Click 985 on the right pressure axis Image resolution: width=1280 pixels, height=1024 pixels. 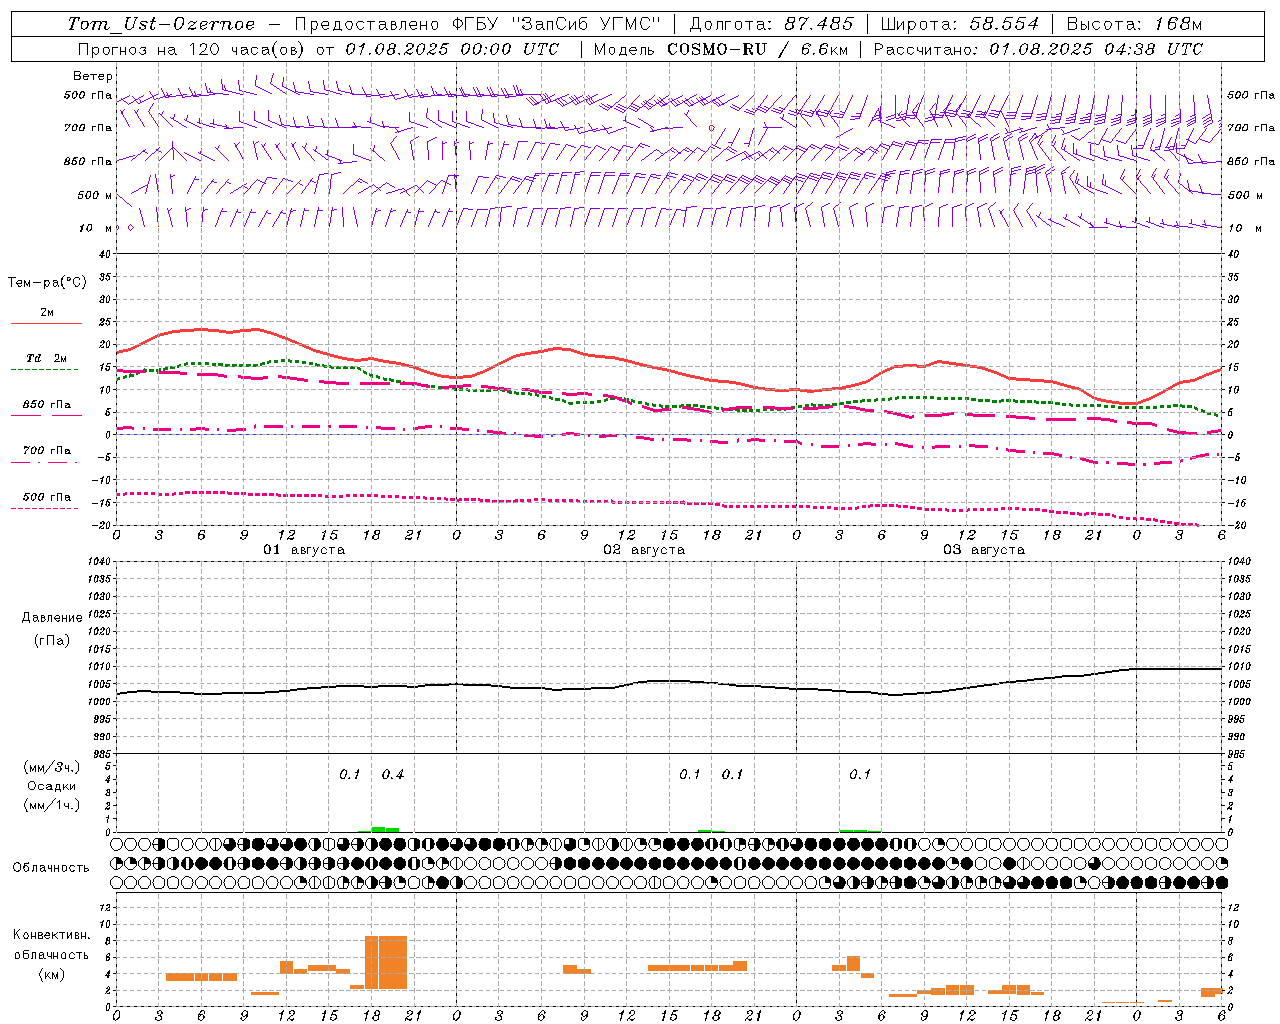tap(1238, 754)
